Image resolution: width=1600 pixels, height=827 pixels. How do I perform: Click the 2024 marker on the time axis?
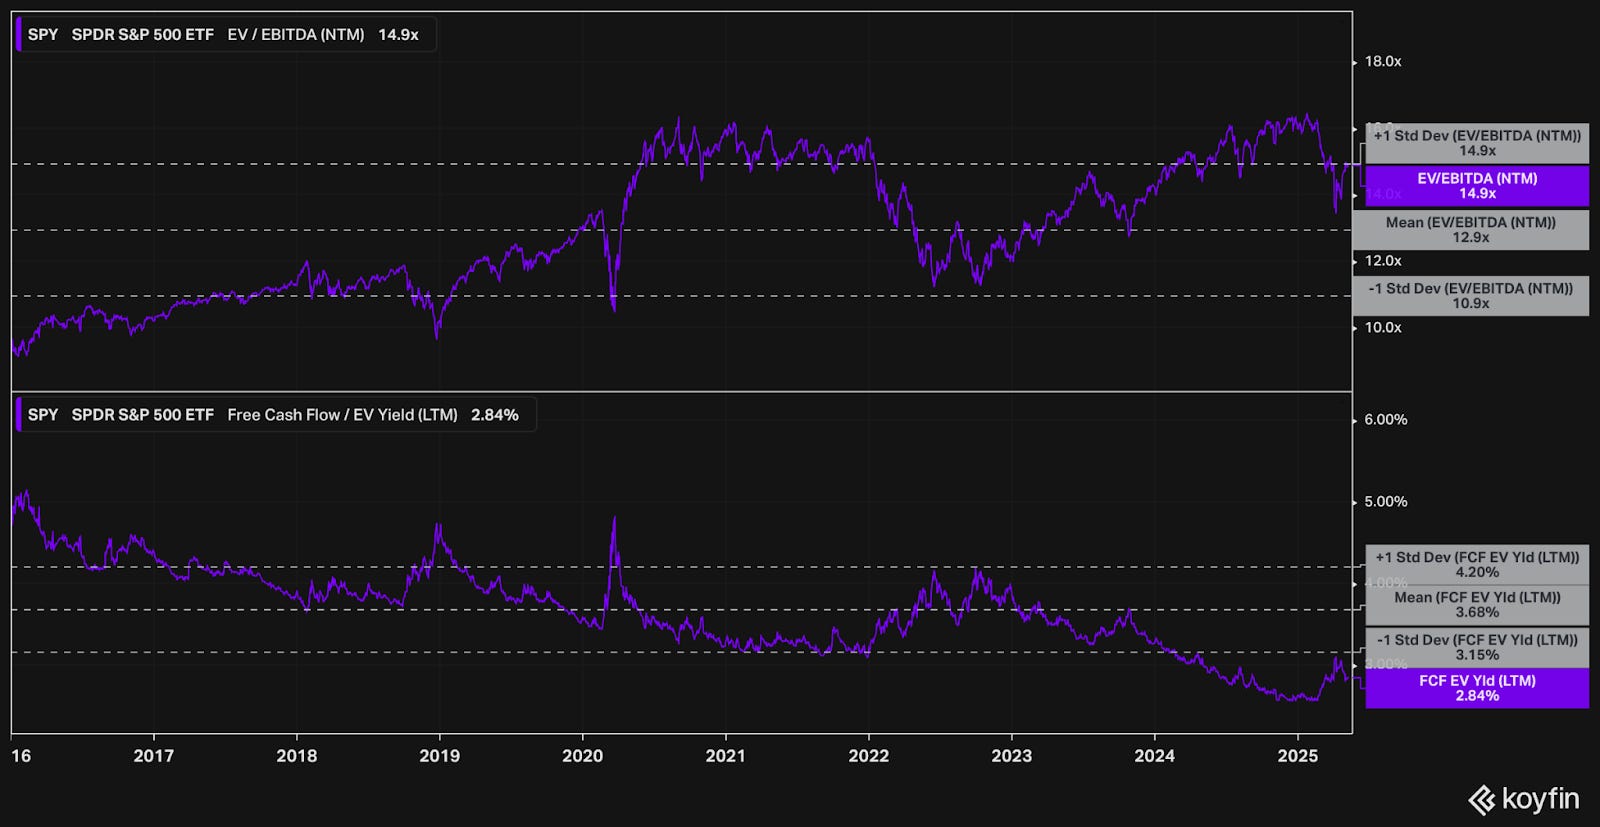click(x=1155, y=756)
